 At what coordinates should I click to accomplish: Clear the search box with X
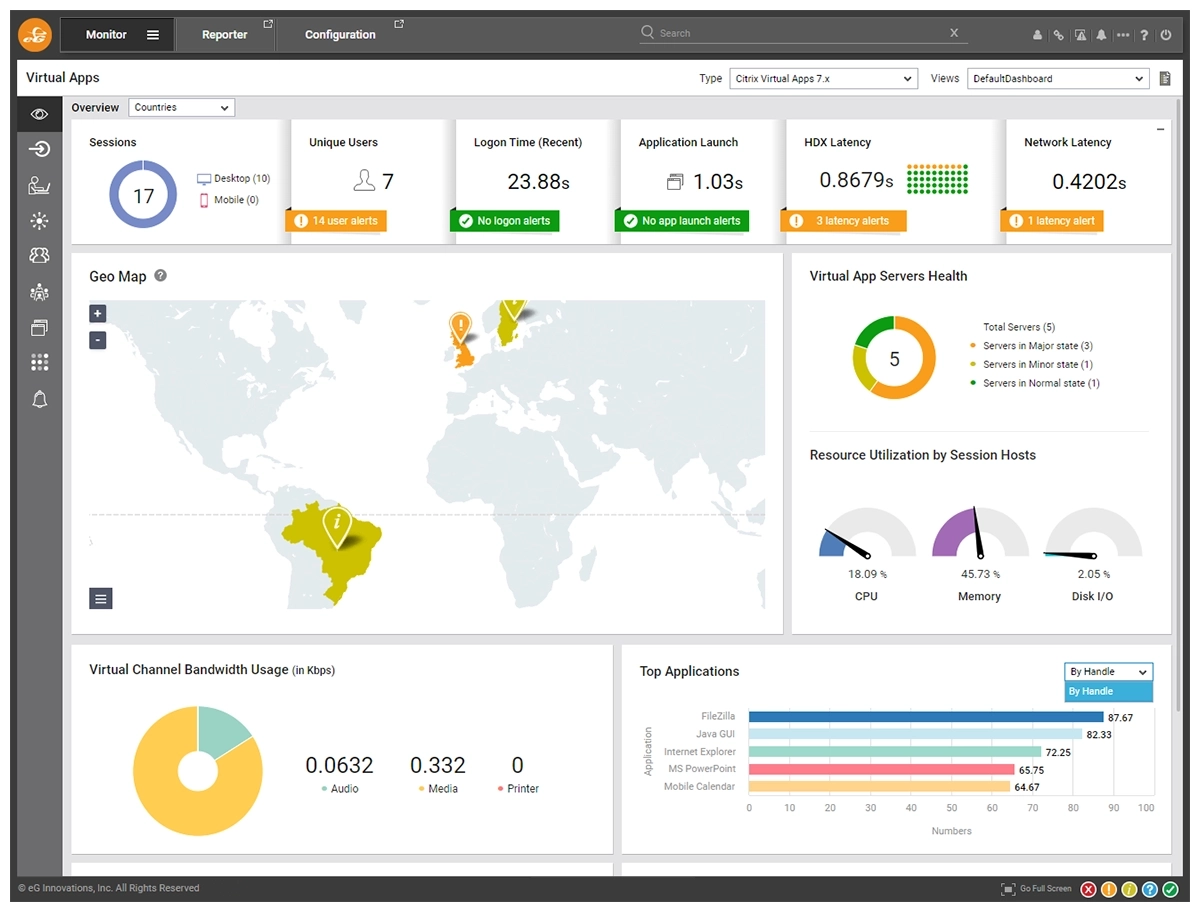click(x=954, y=33)
